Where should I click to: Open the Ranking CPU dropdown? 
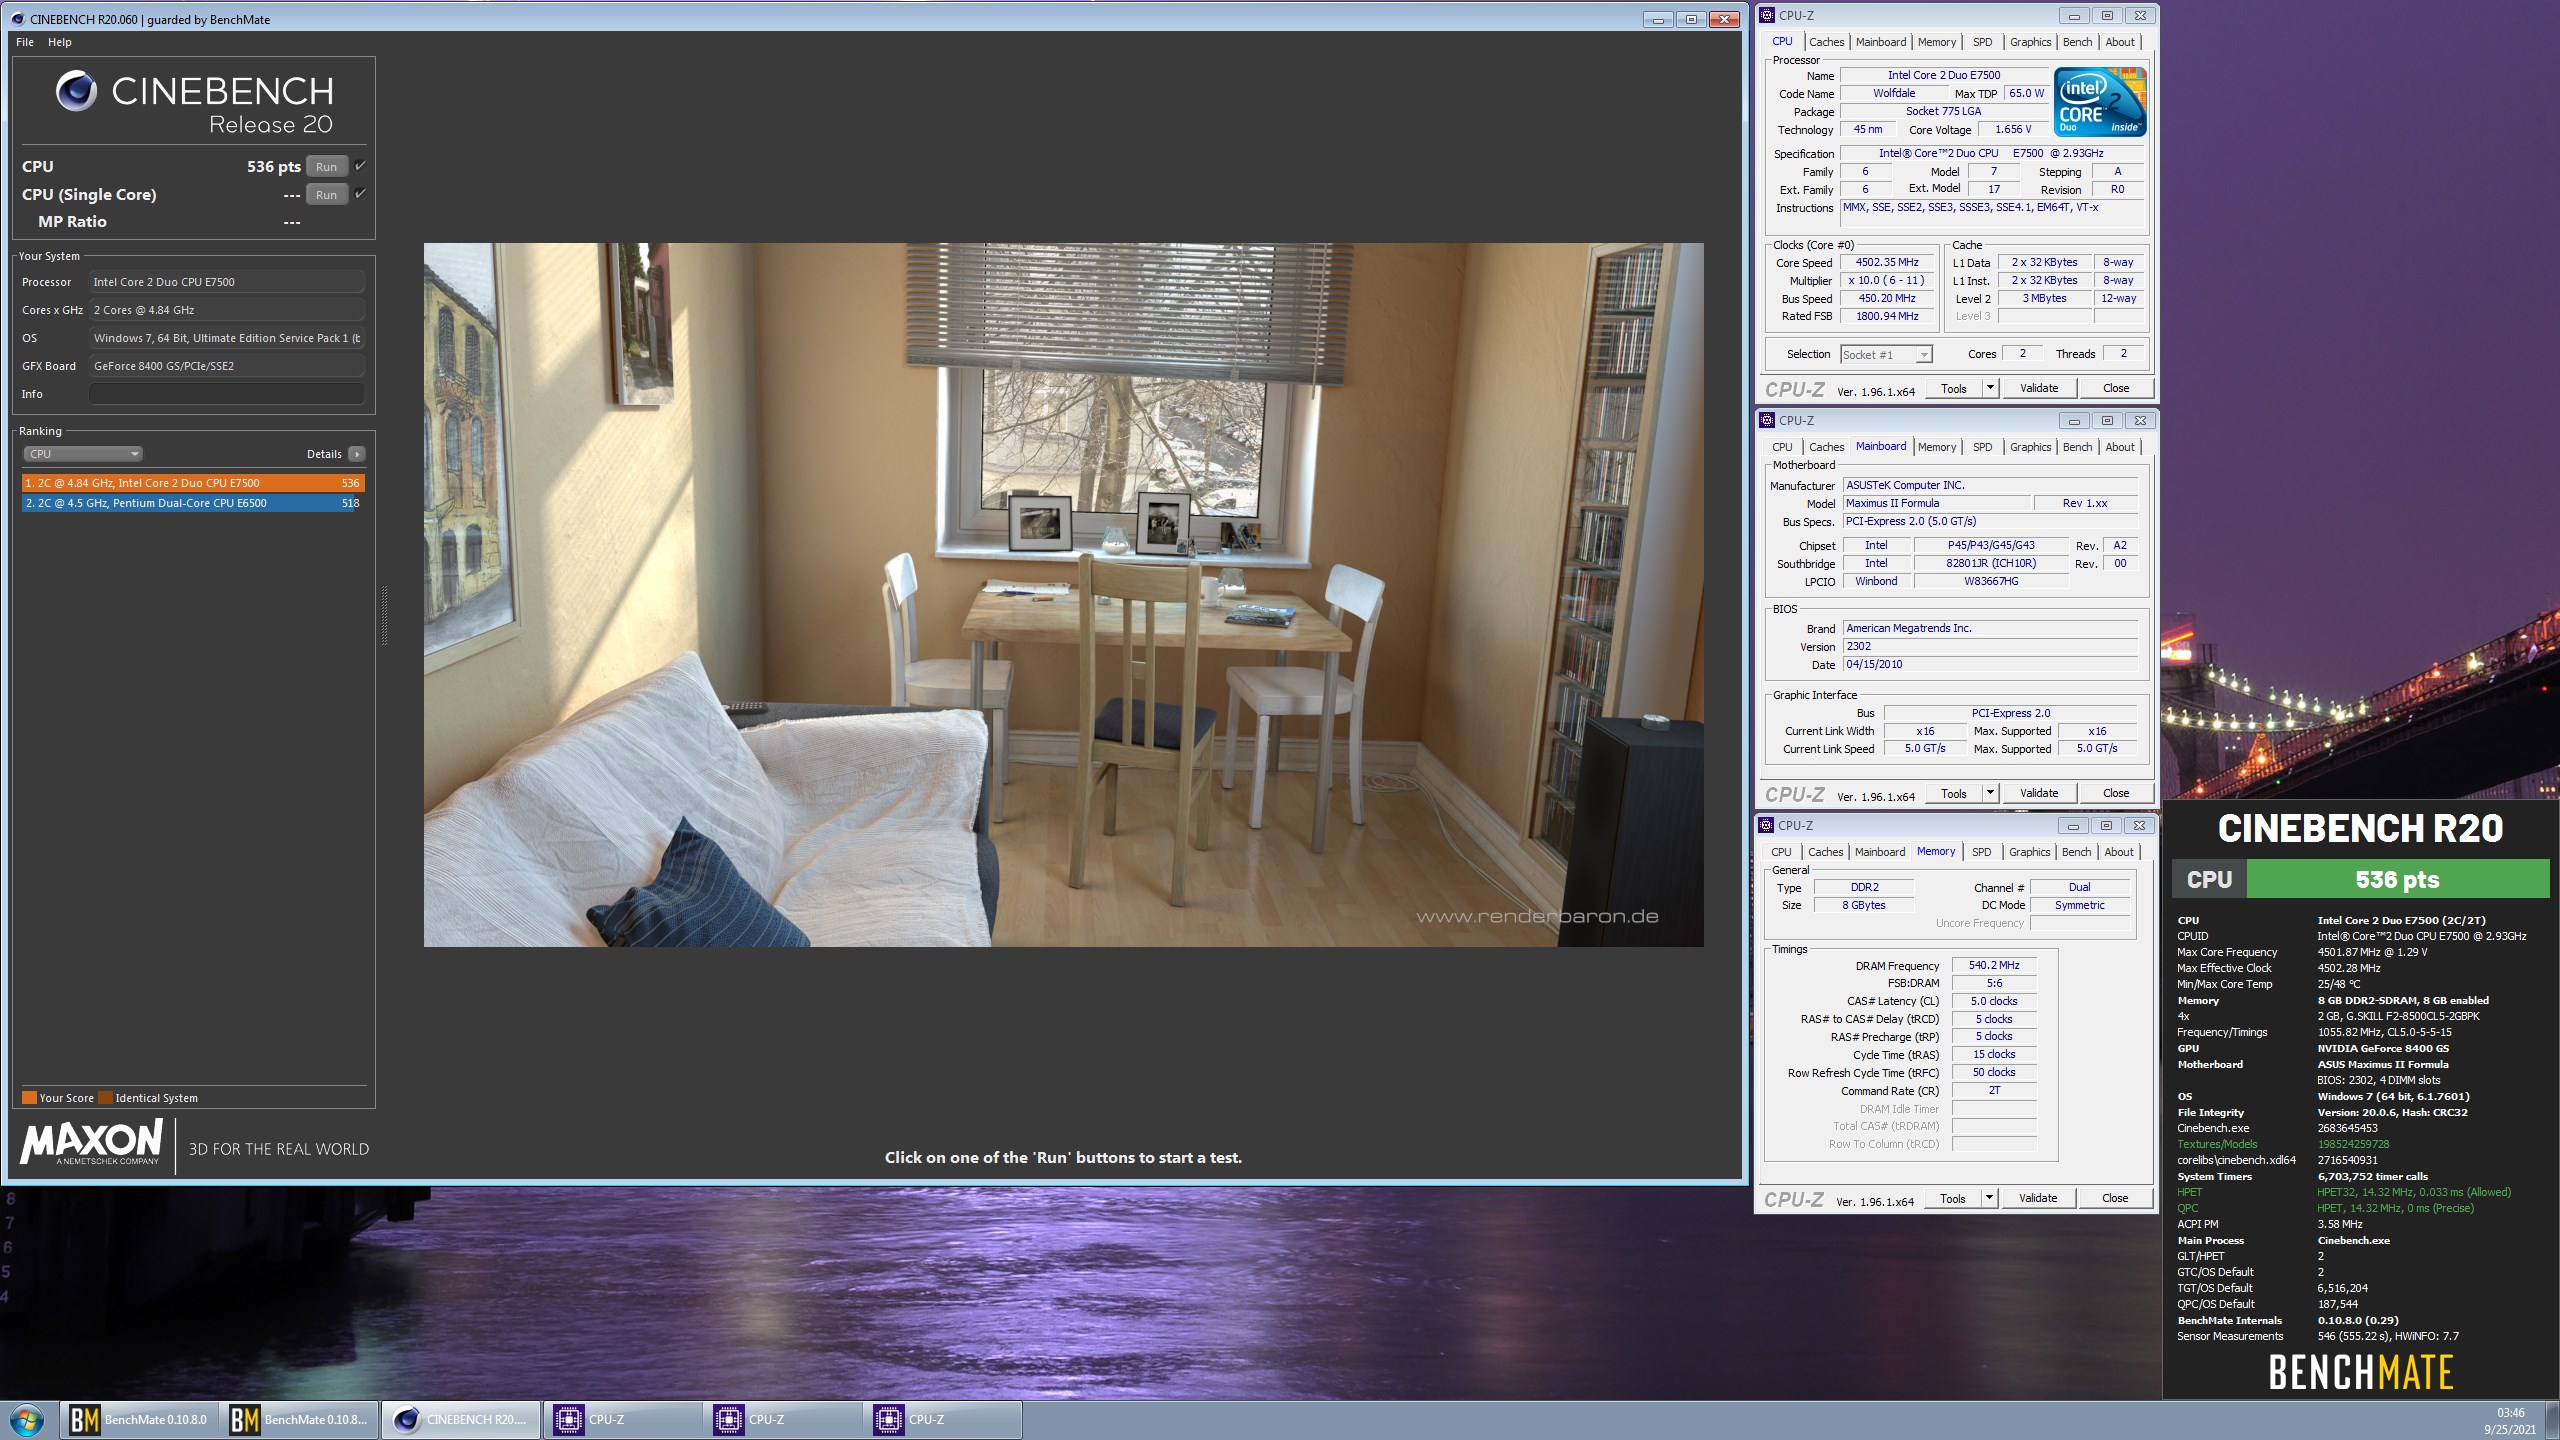(x=82, y=454)
